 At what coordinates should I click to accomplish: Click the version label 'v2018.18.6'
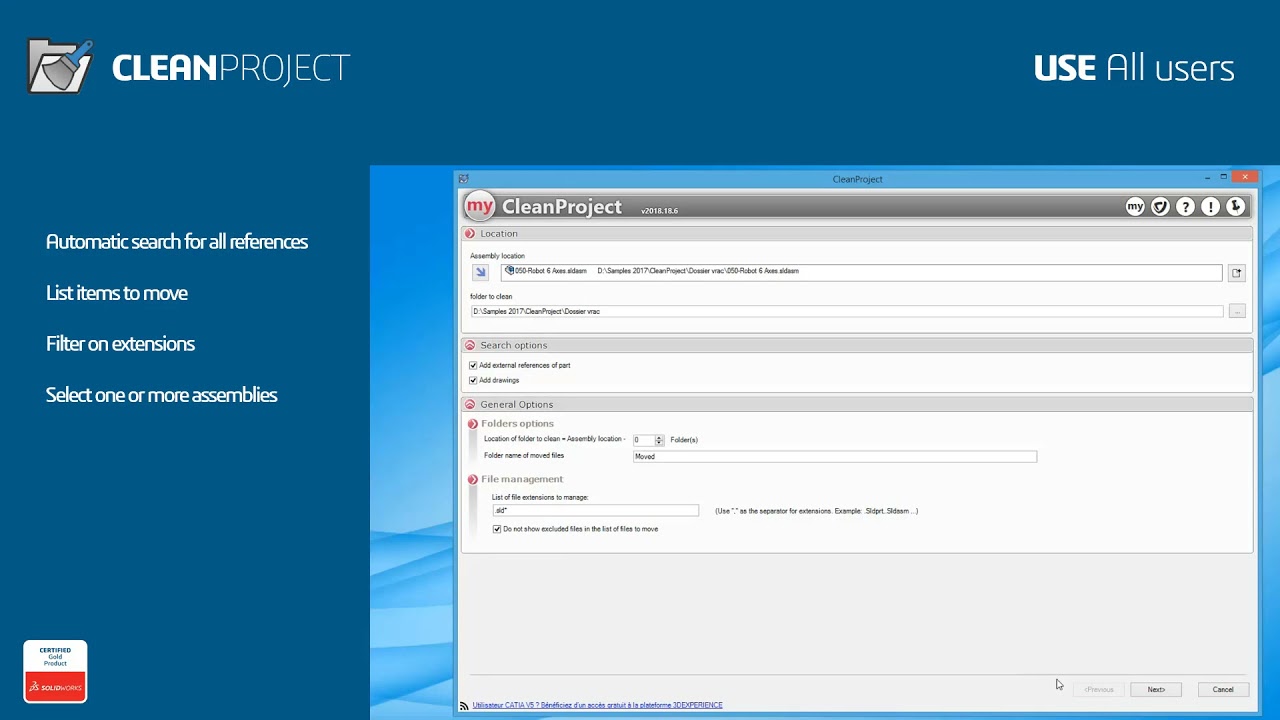pos(659,211)
